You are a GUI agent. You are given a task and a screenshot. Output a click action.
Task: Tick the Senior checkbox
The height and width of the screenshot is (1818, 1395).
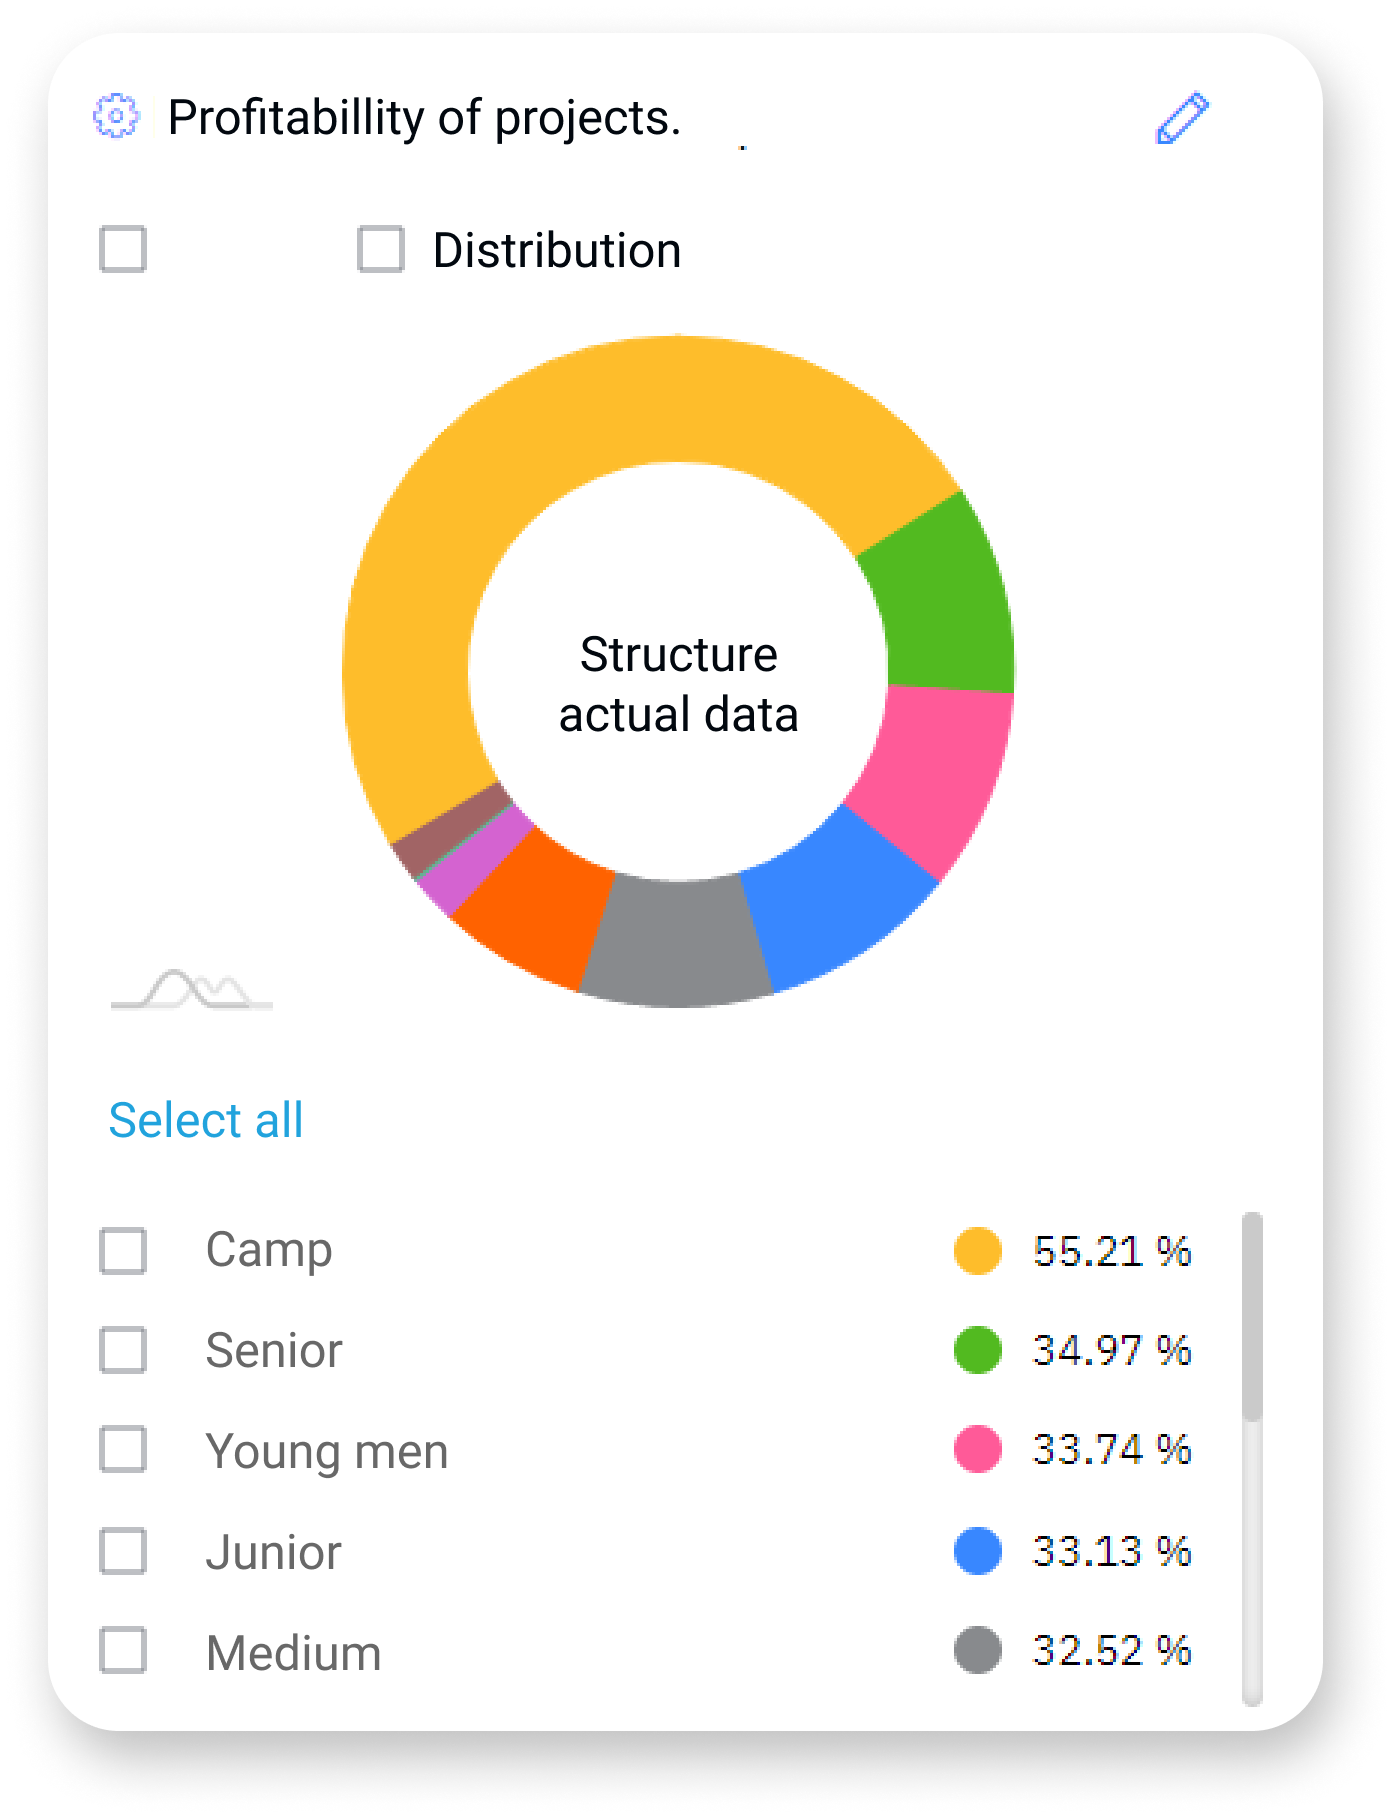pos(123,1350)
